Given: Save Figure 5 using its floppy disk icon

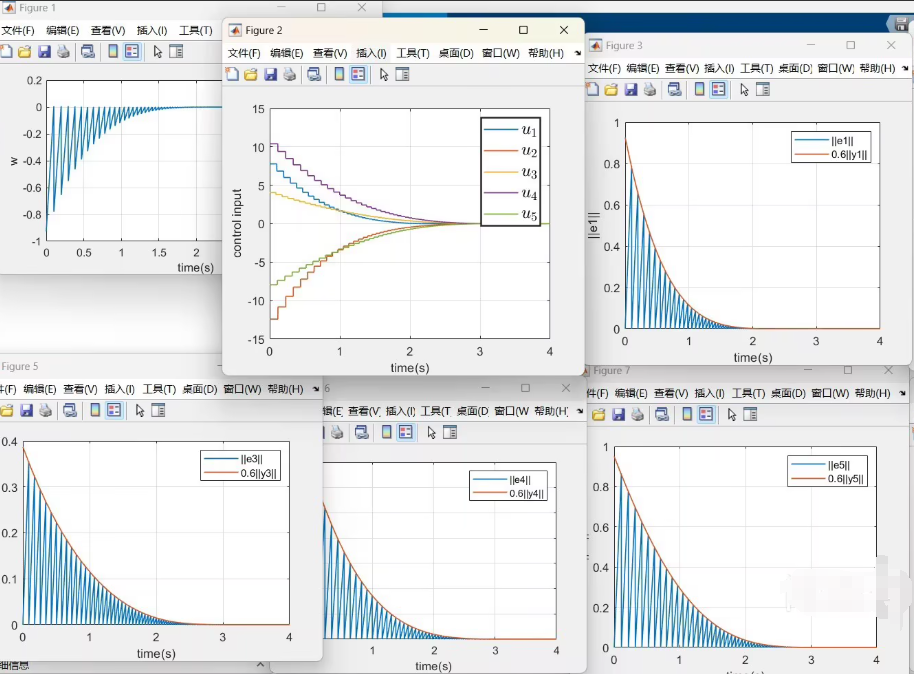Looking at the screenshot, I should (26, 410).
